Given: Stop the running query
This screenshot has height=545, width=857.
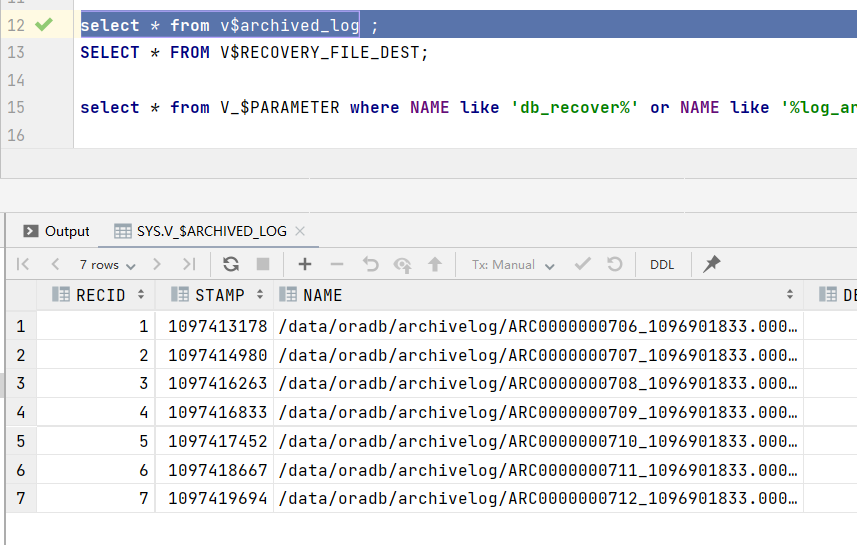Looking at the screenshot, I should pos(263,265).
